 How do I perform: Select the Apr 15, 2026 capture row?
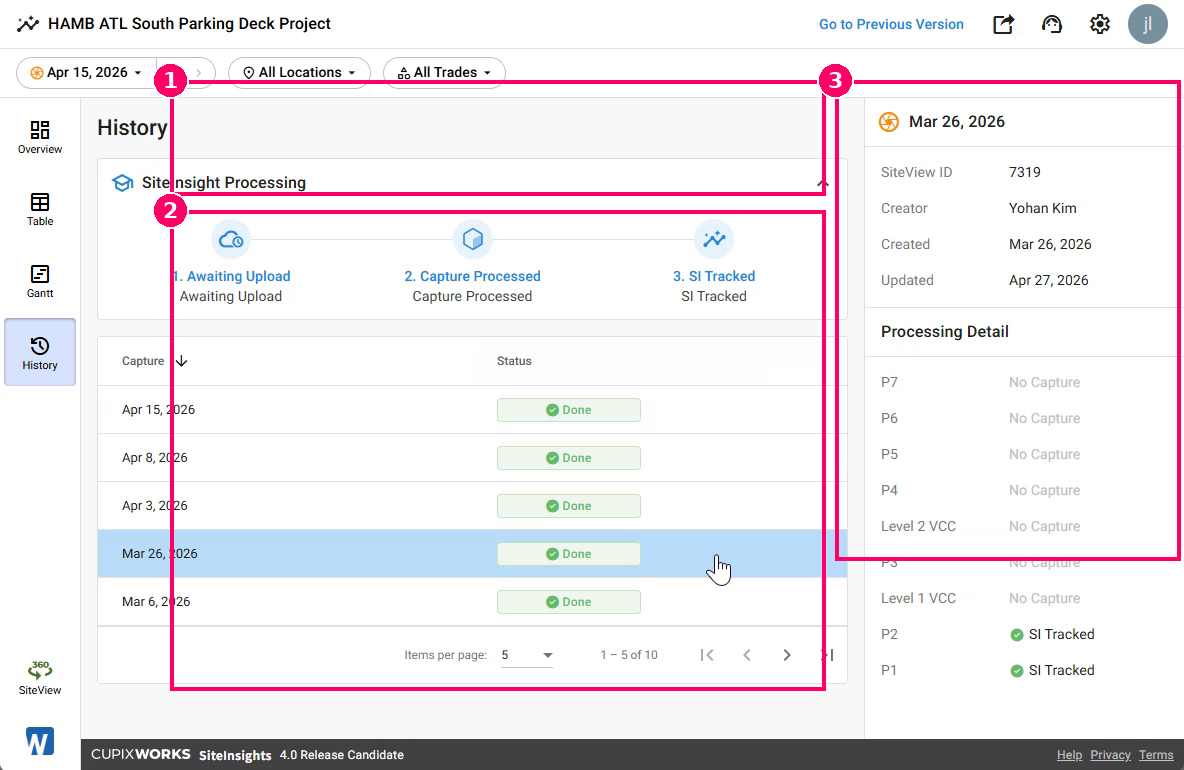[473, 410]
